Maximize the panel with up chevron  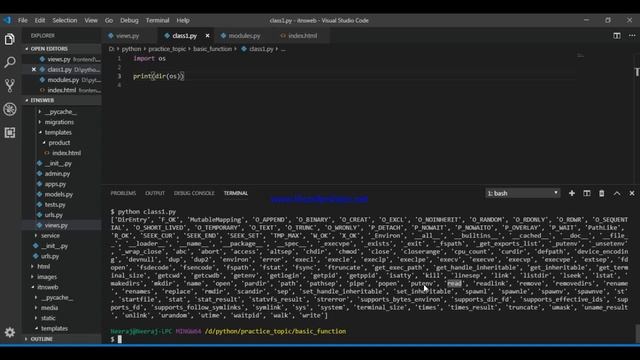point(617,193)
